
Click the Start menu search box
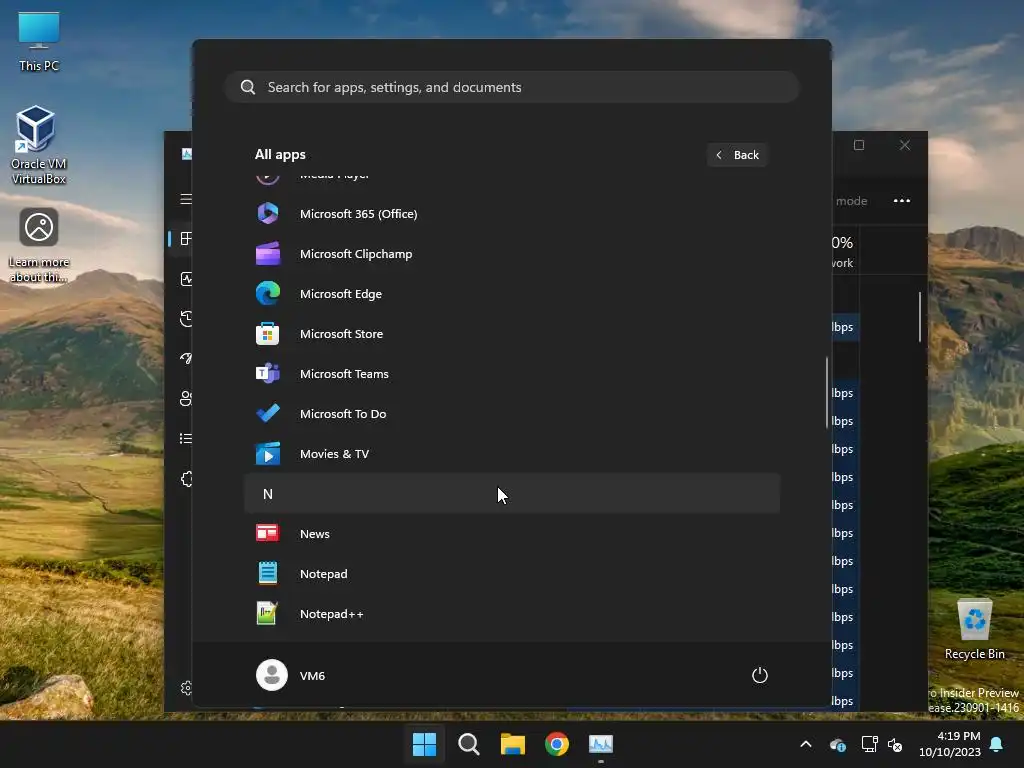coord(512,87)
